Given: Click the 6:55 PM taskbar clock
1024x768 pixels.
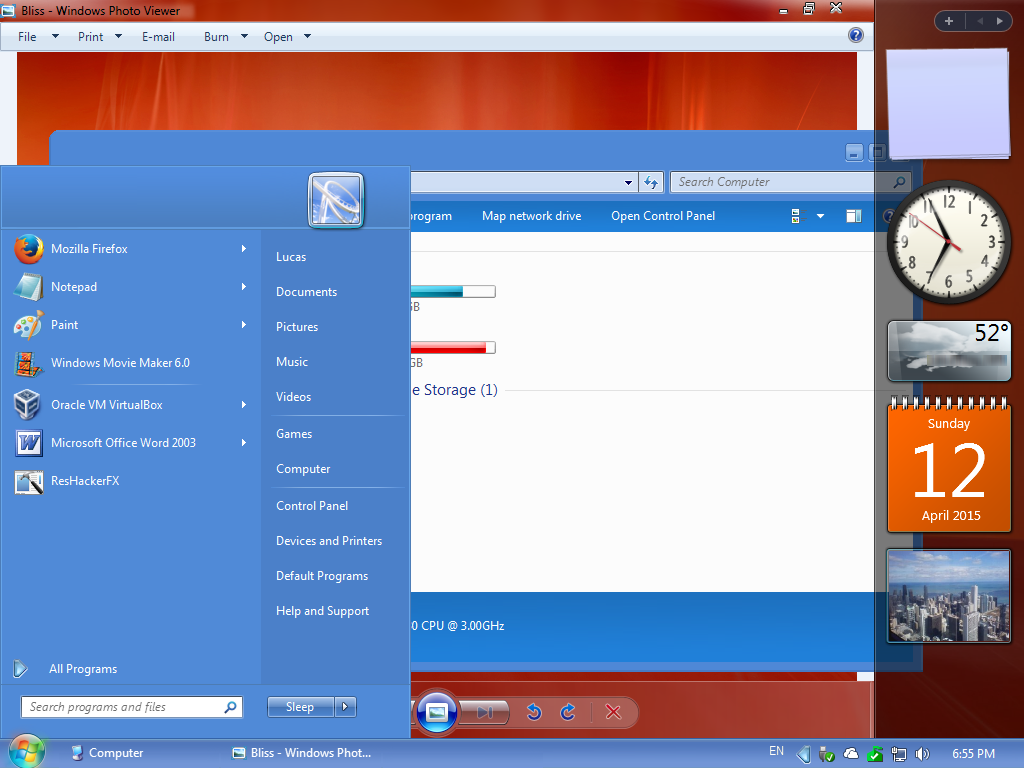Looking at the screenshot, I should 973,754.
